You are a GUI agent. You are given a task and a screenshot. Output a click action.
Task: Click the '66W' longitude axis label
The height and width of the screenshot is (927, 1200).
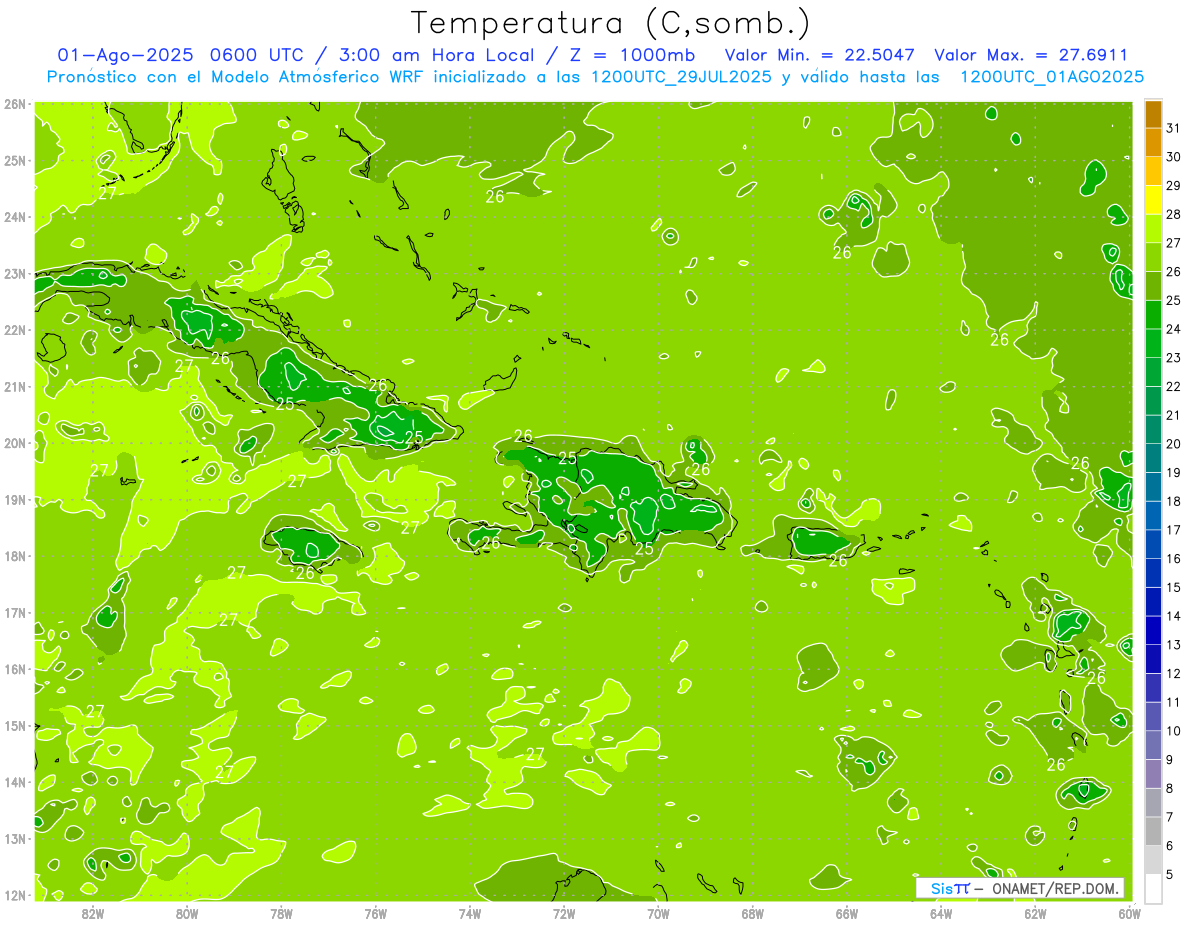click(x=846, y=913)
